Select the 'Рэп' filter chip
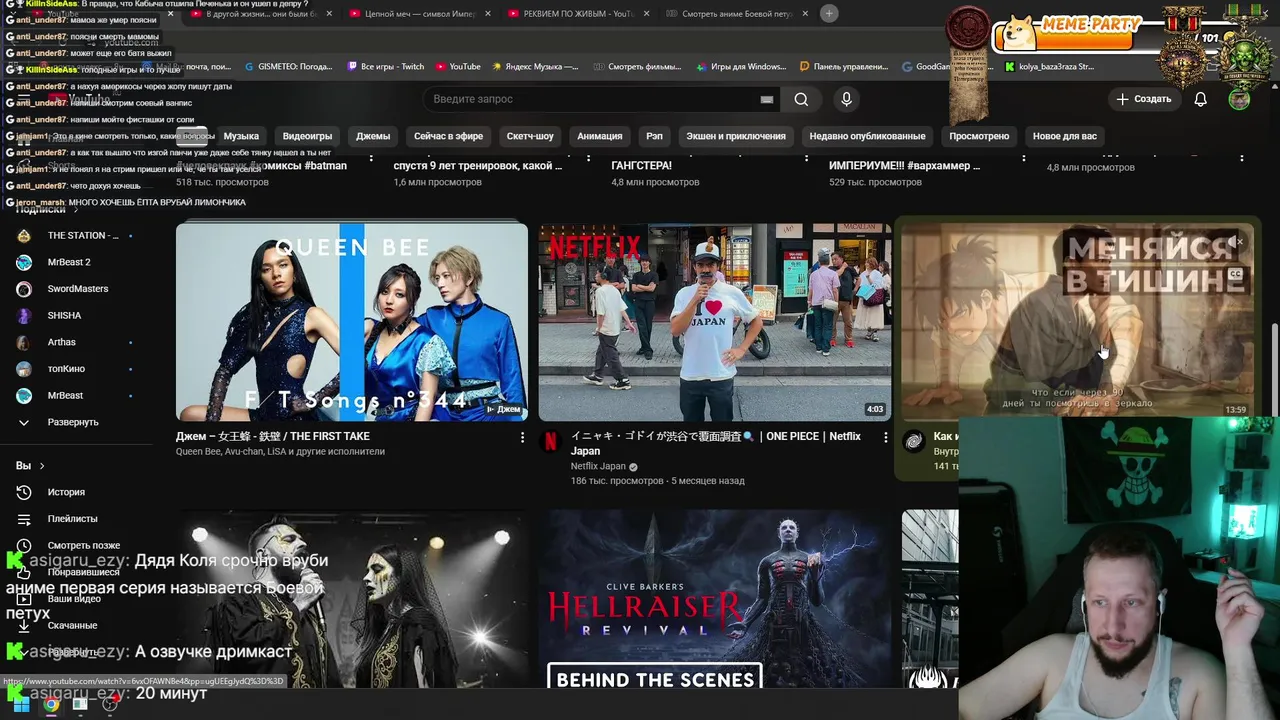Image resolution: width=1280 pixels, height=720 pixels. (654, 136)
